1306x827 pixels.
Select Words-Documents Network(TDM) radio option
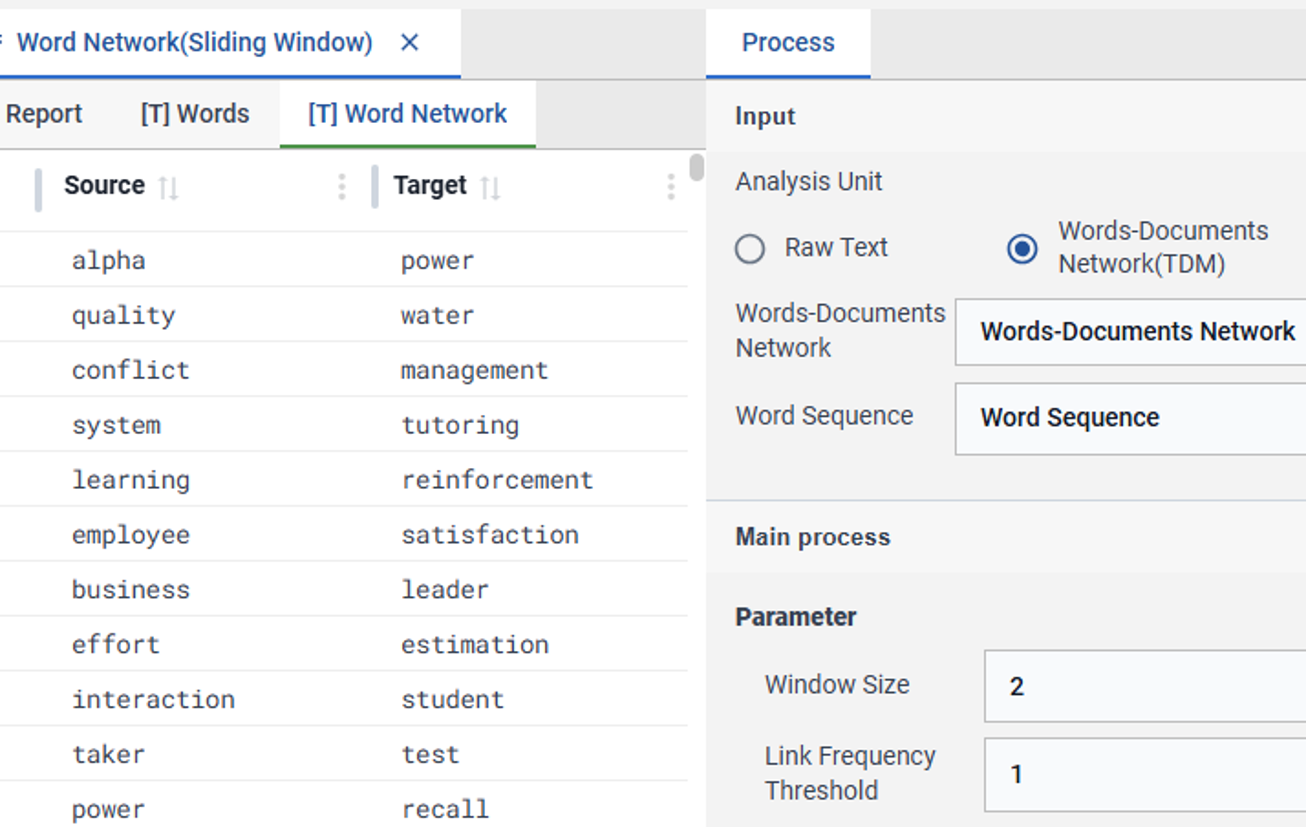tap(1022, 248)
